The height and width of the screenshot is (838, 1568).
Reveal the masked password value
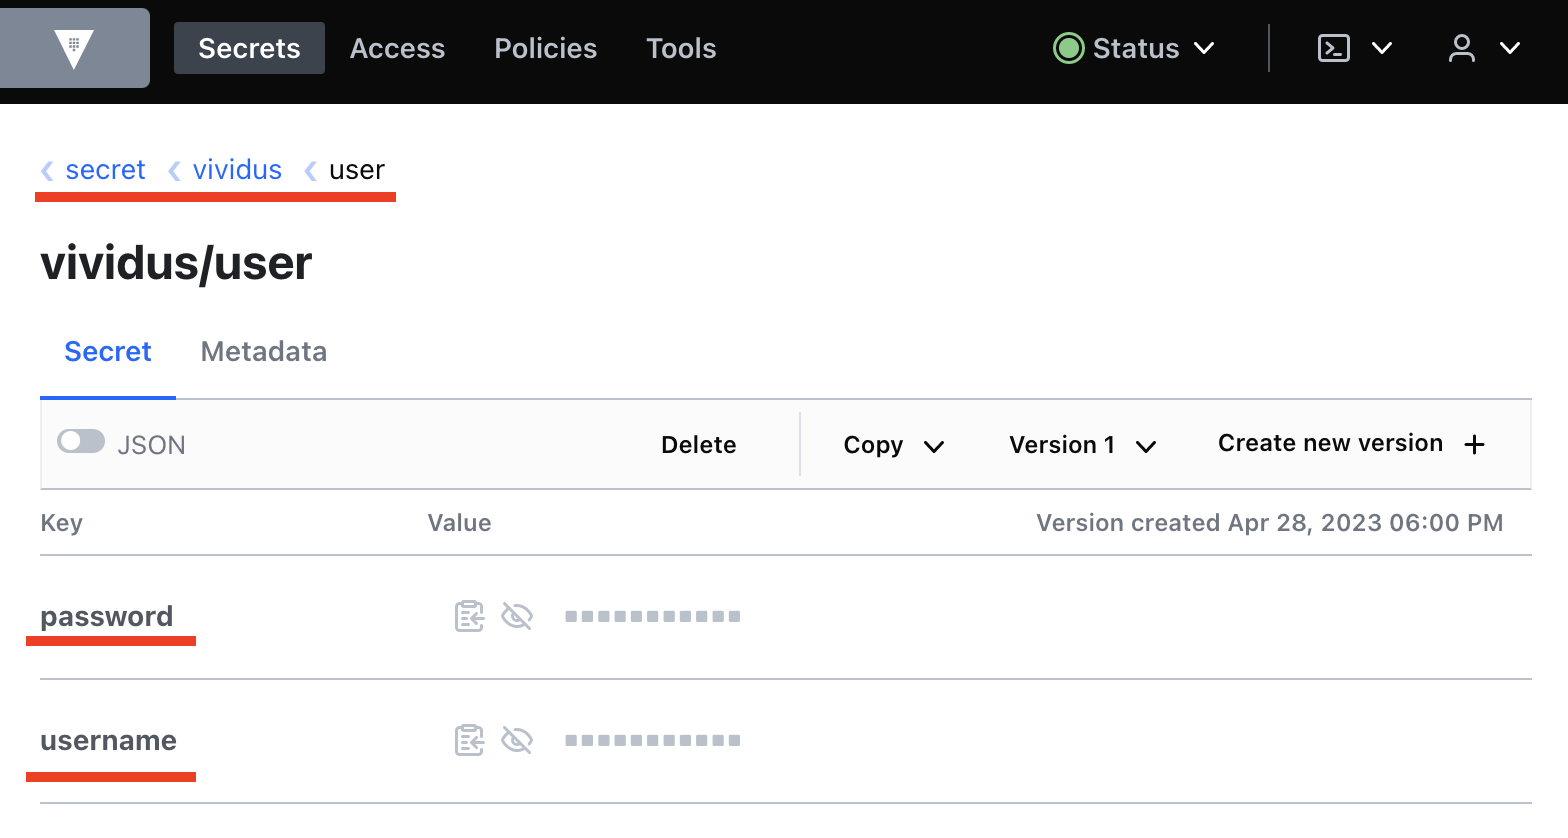[517, 616]
